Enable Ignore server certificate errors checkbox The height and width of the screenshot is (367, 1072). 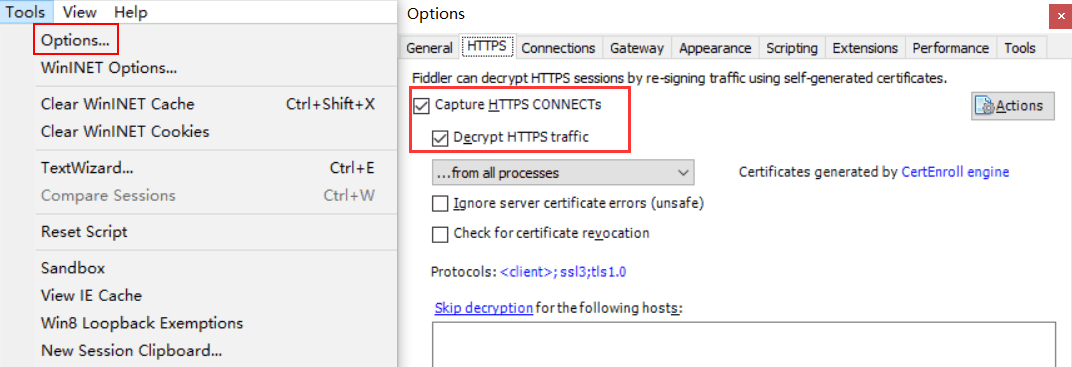point(440,204)
